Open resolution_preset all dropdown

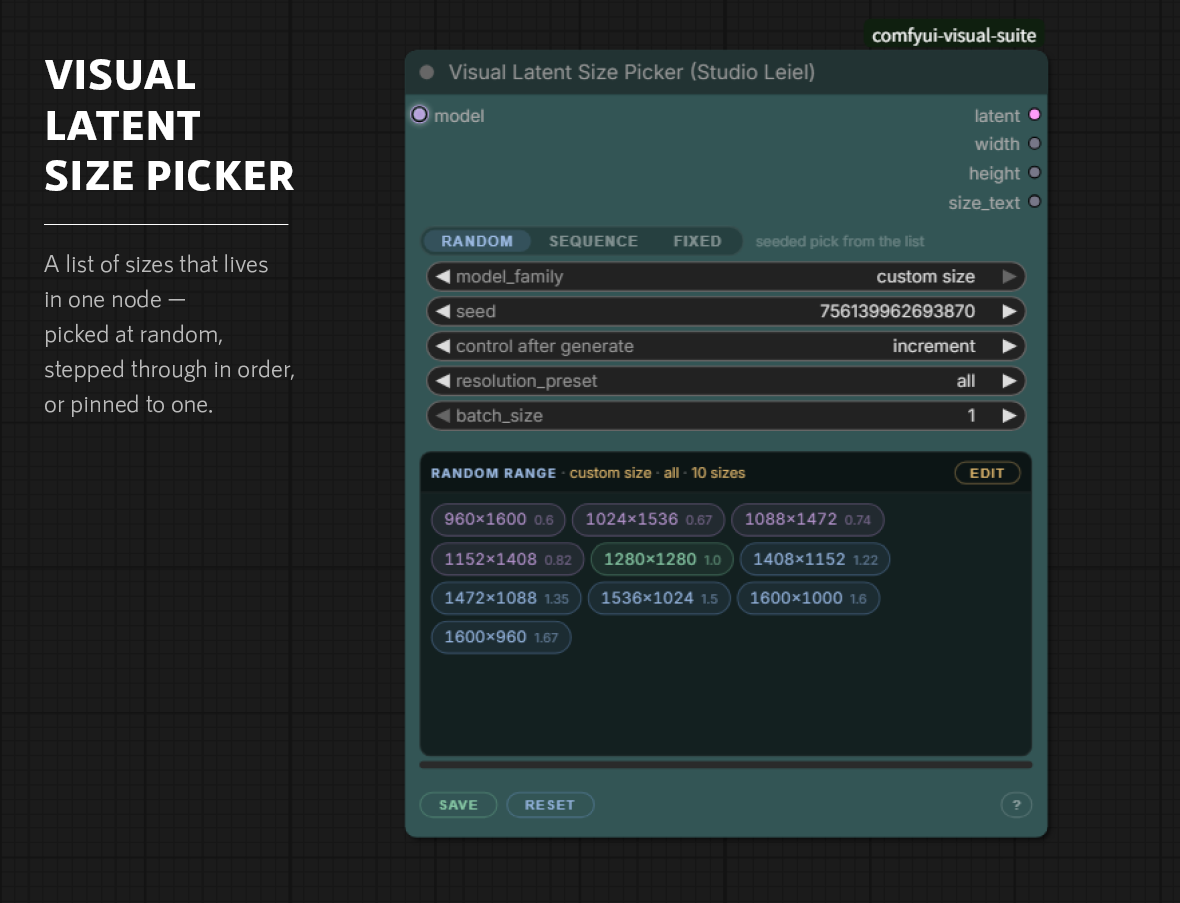[x=726, y=381]
